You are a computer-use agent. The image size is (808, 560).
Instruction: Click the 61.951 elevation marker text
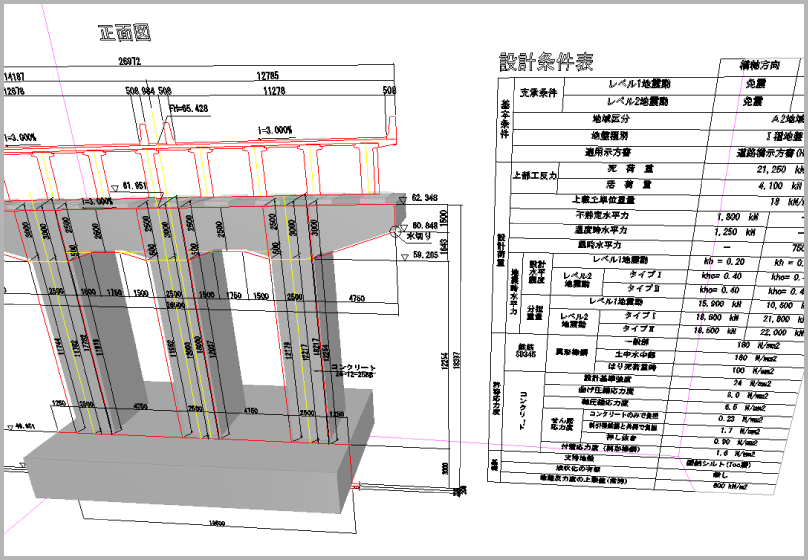[134, 185]
